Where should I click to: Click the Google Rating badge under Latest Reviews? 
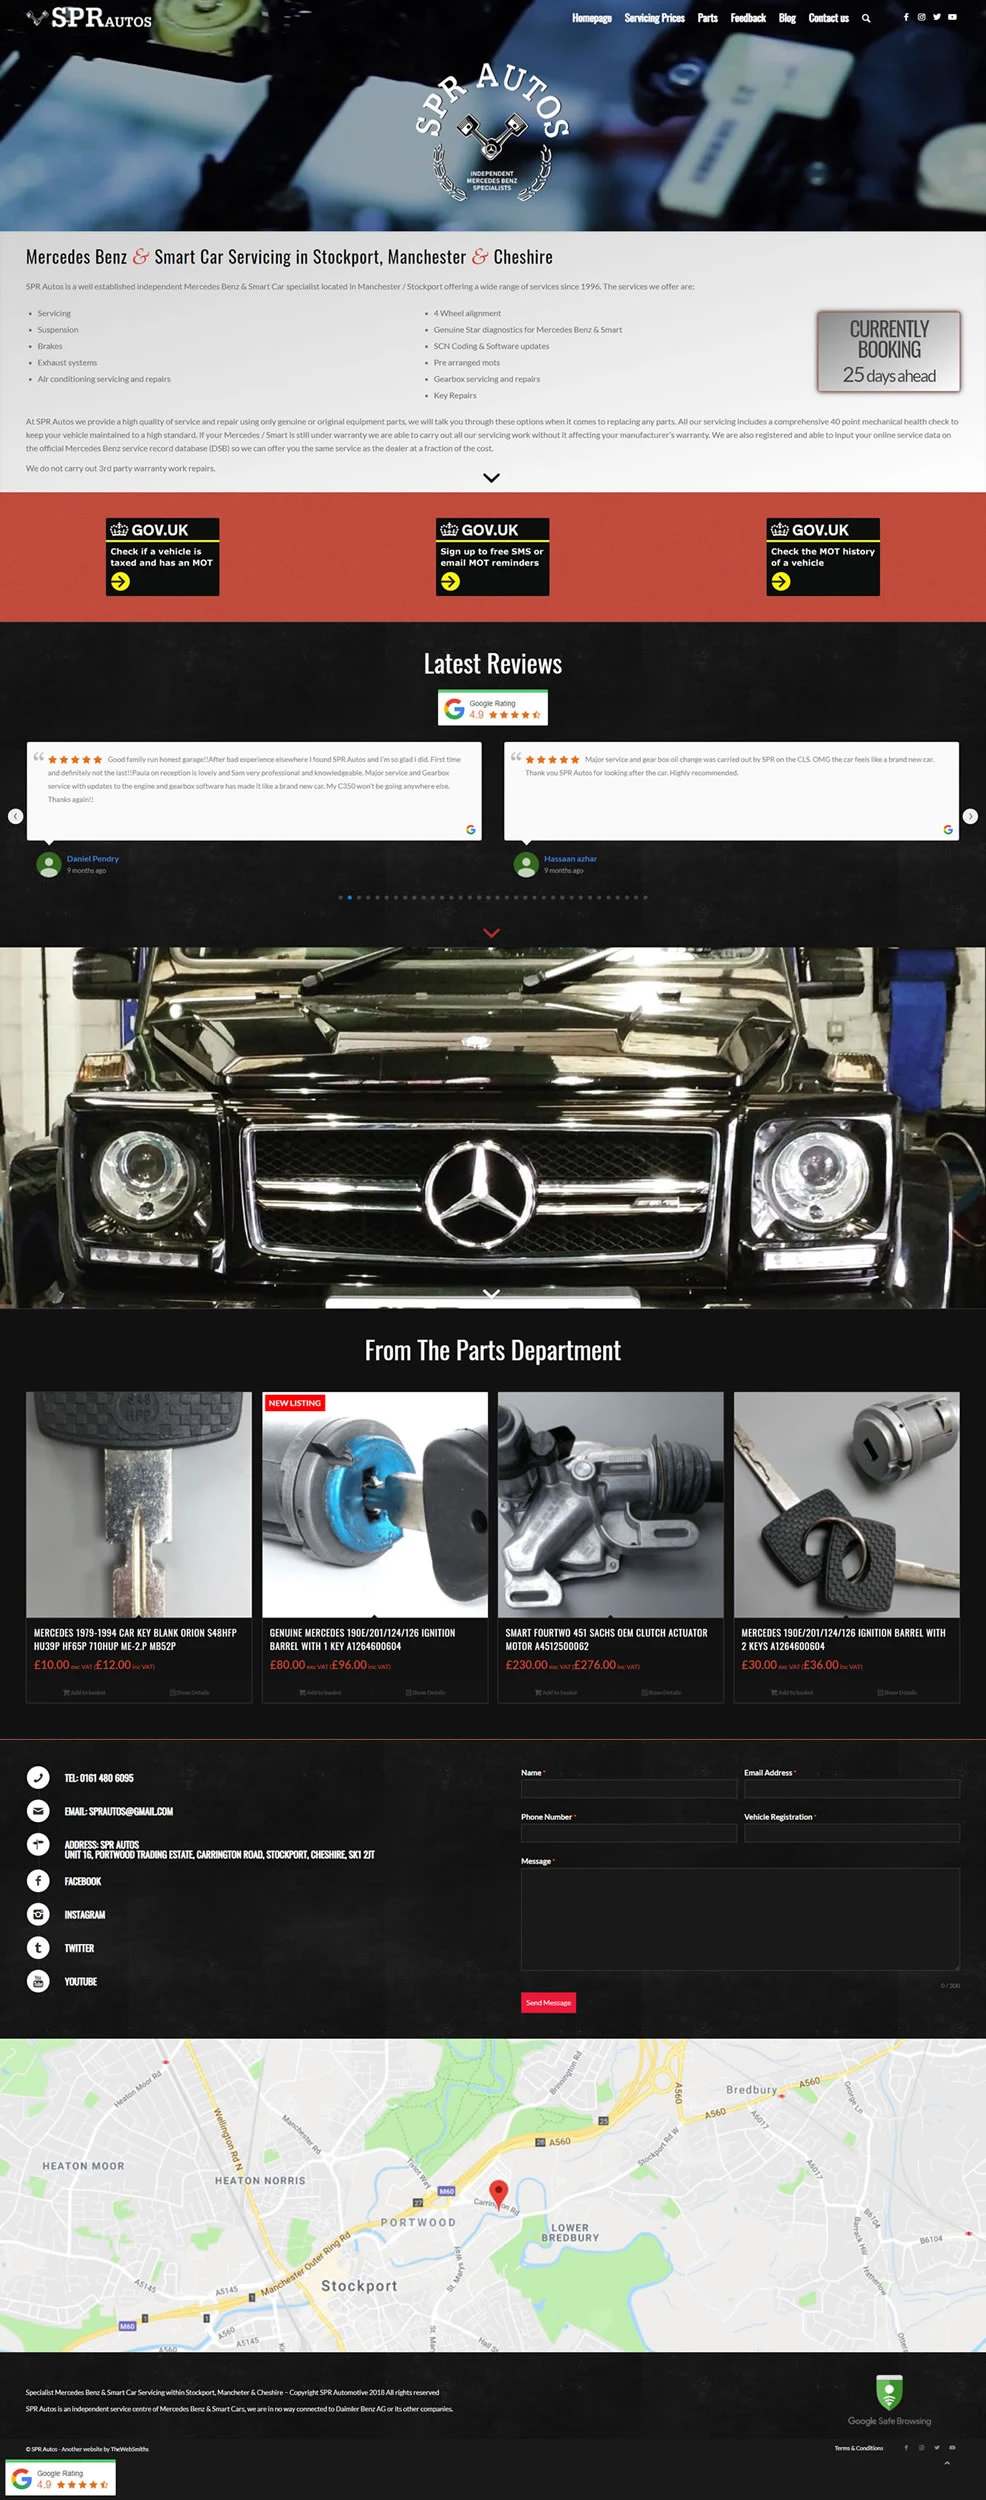click(493, 707)
